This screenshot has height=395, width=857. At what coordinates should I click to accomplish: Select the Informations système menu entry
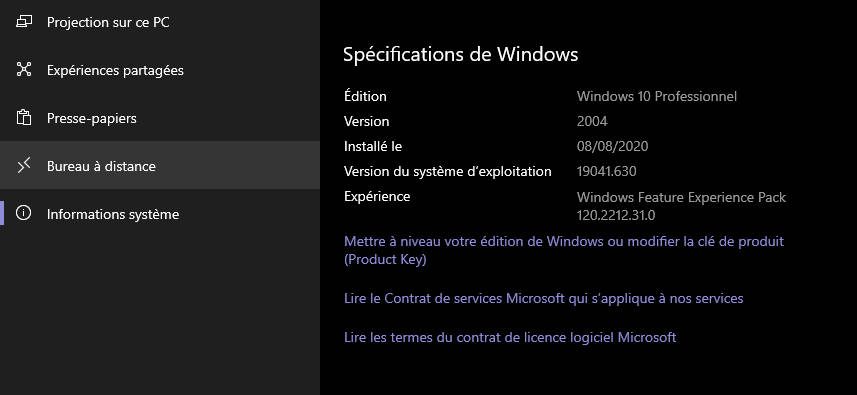tap(160, 214)
